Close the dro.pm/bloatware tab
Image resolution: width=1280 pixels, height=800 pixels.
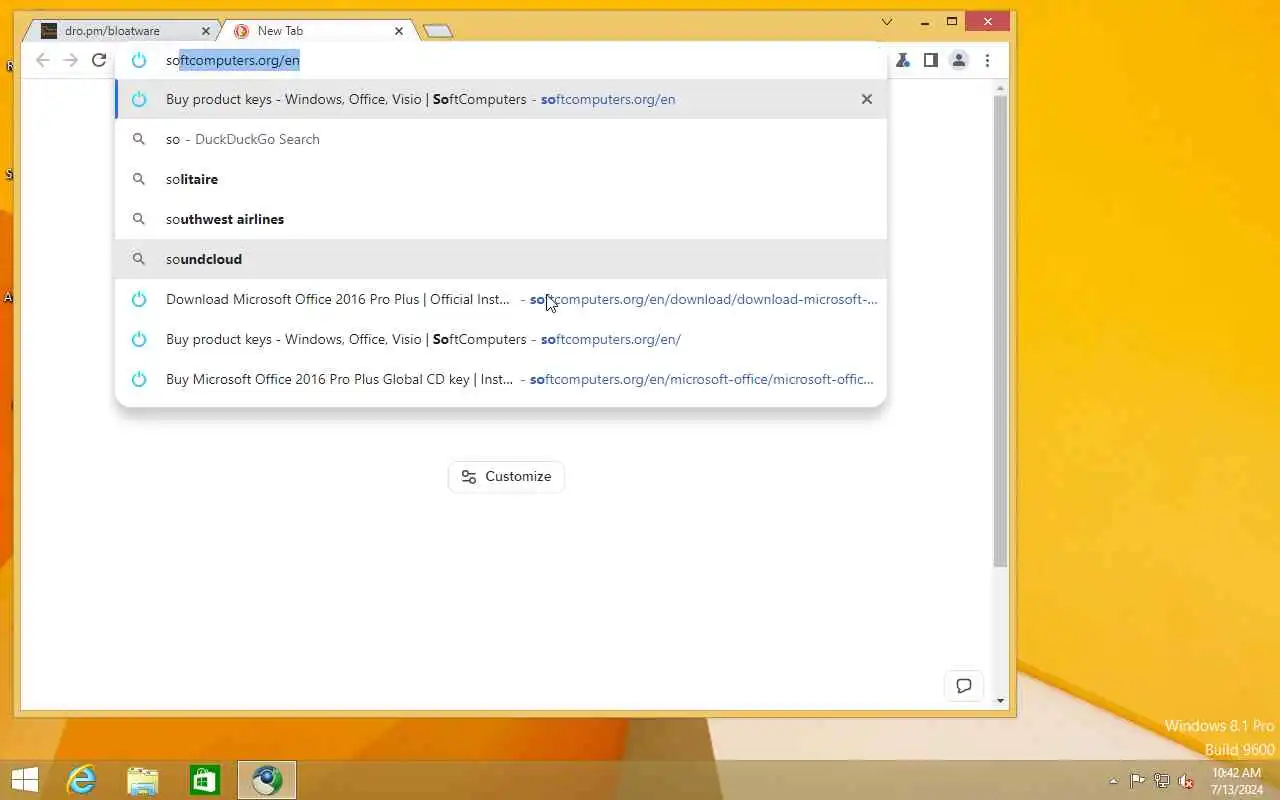tap(206, 31)
